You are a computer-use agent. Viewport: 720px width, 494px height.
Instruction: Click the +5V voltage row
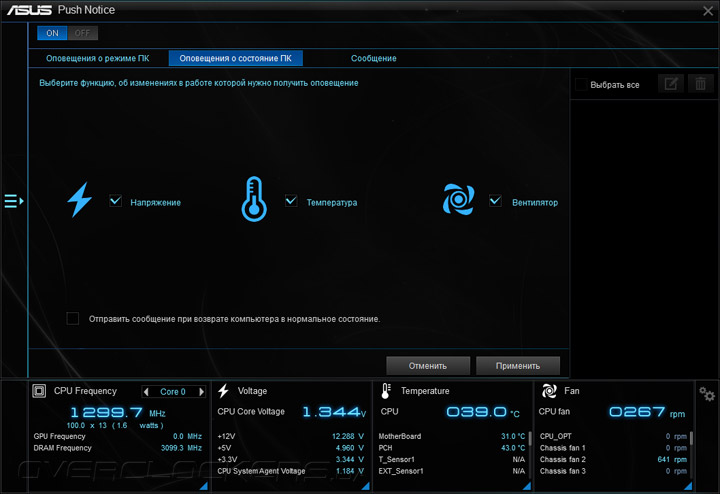click(x=291, y=448)
